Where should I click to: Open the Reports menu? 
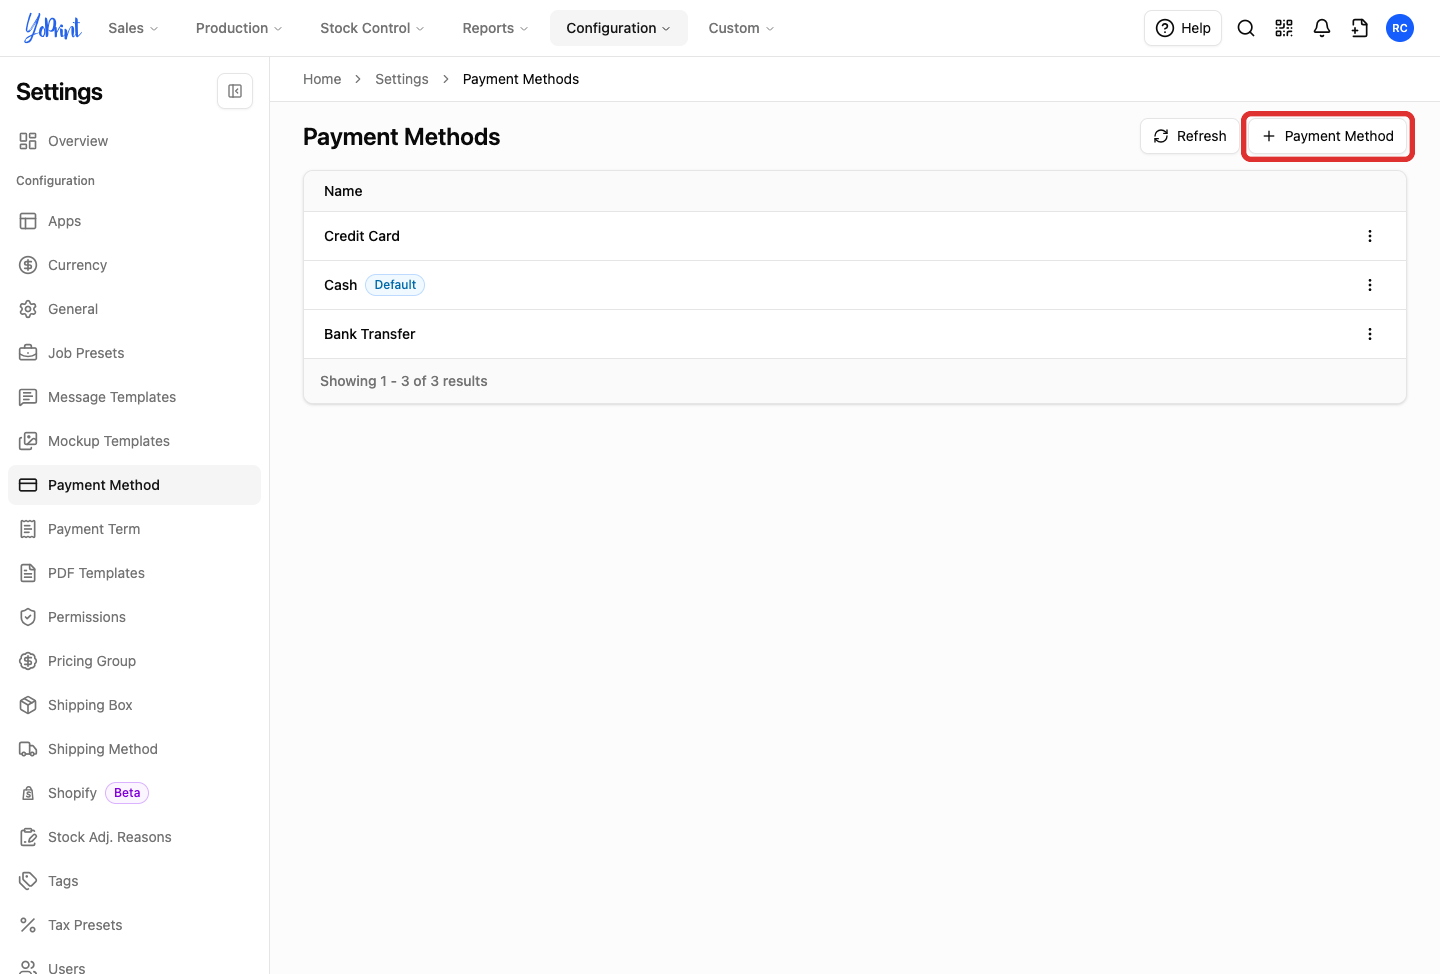click(x=495, y=28)
